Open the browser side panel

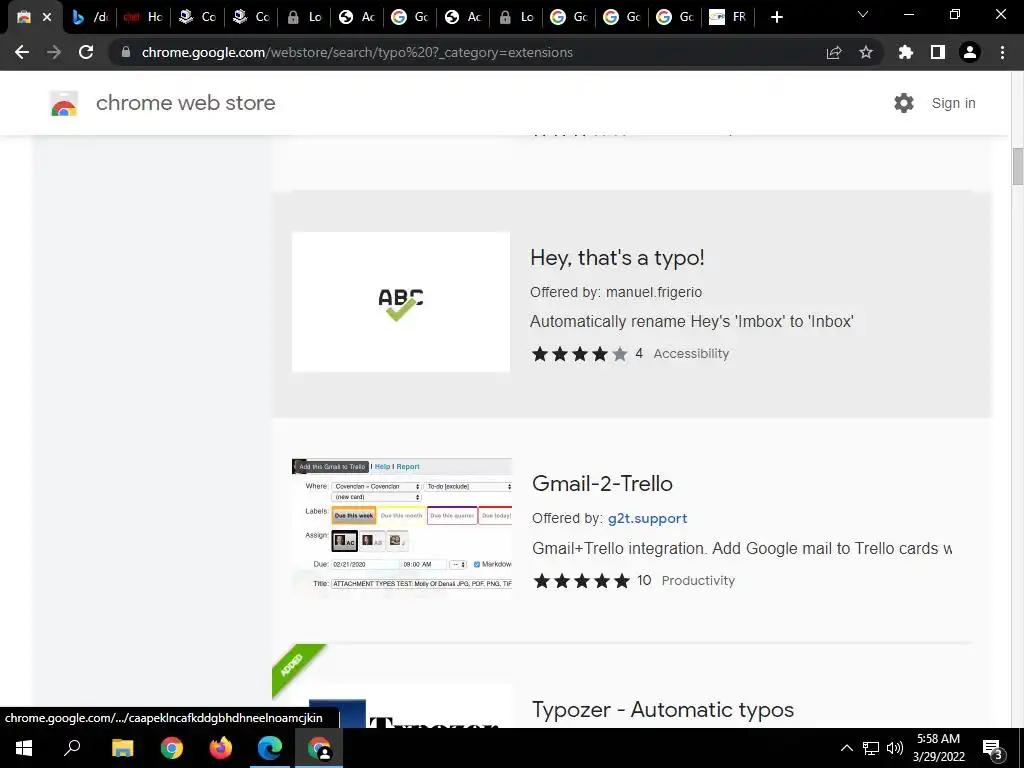click(938, 52)
